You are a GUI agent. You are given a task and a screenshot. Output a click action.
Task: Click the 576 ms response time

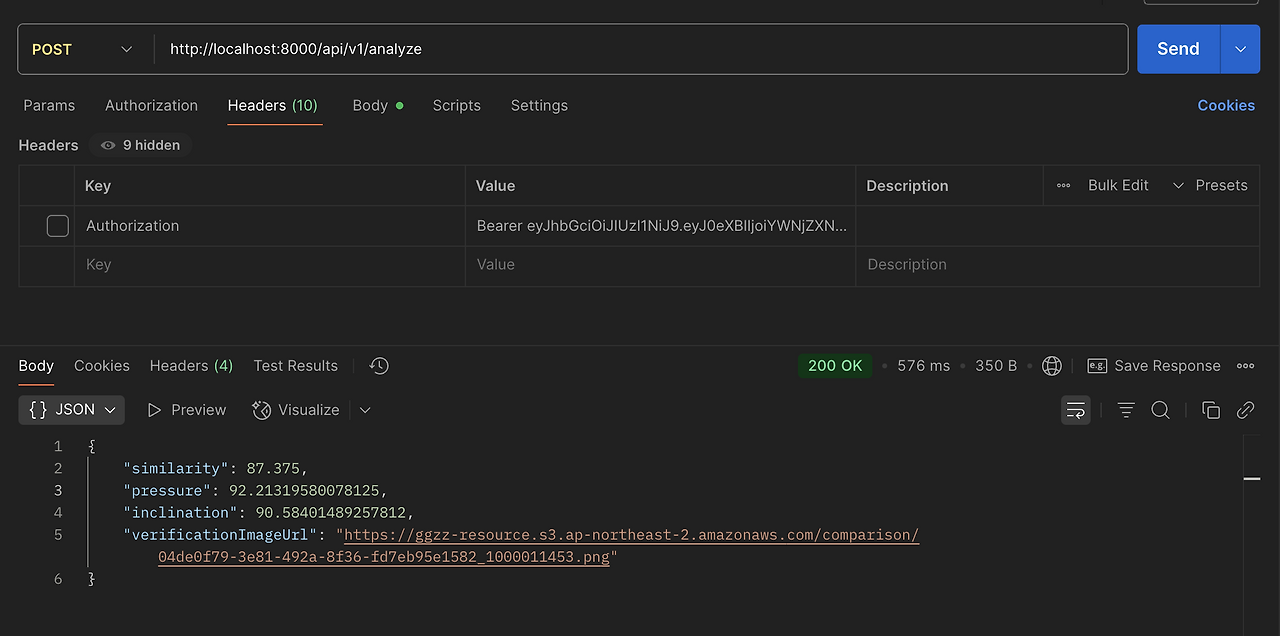924,366
